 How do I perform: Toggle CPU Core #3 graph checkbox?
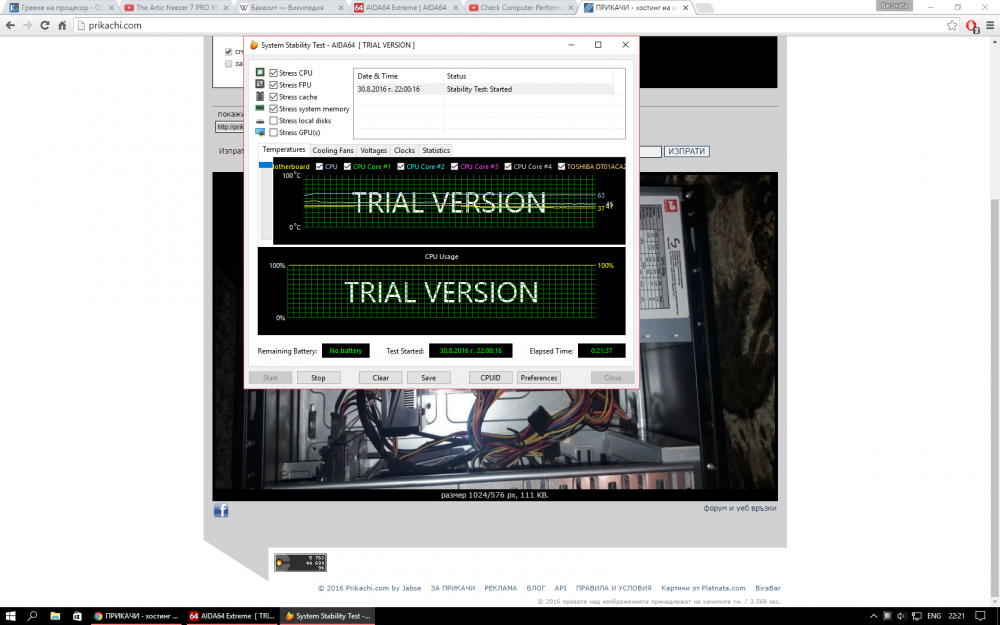pyautogui.click(x=455, y=166)
